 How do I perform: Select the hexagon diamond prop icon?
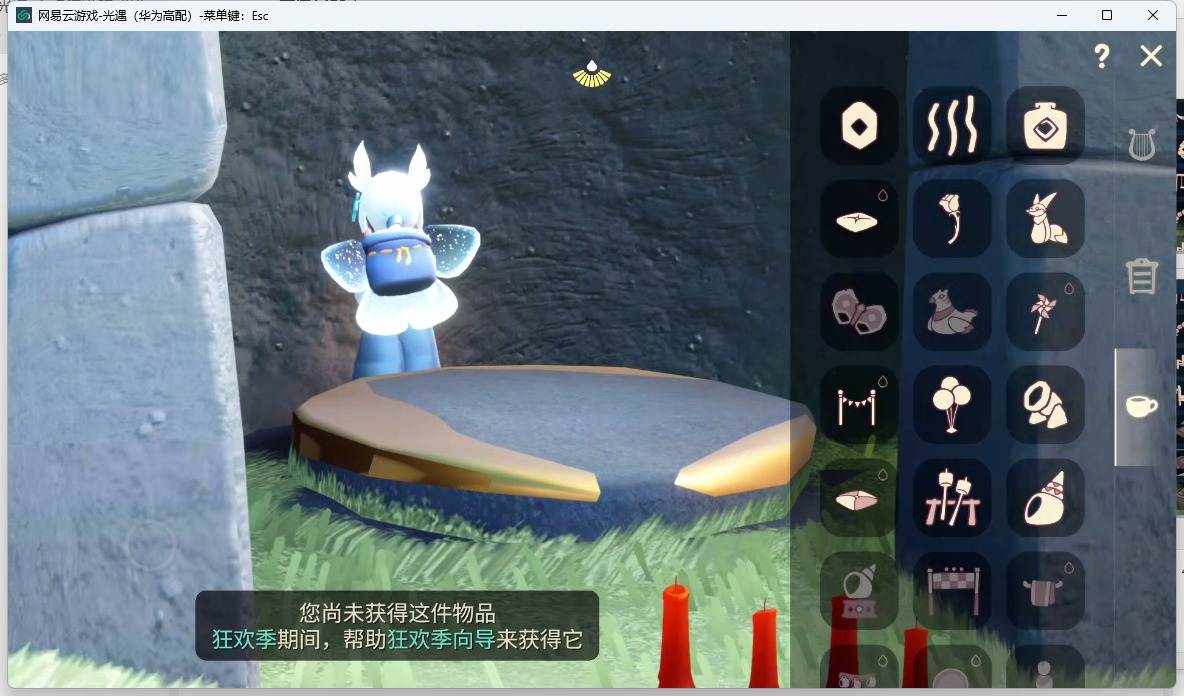click(859, 125)
